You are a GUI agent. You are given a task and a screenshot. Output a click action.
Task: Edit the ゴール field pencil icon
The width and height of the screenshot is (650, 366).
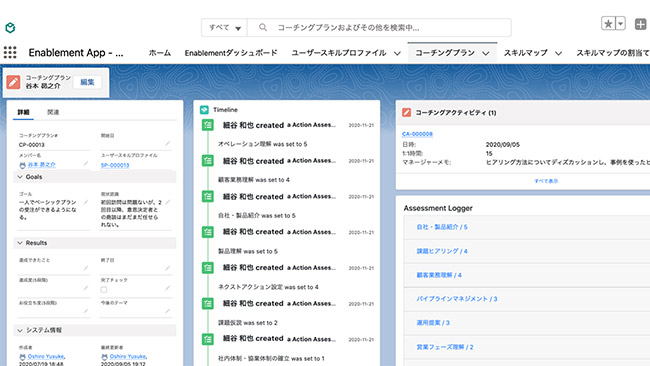86,202
